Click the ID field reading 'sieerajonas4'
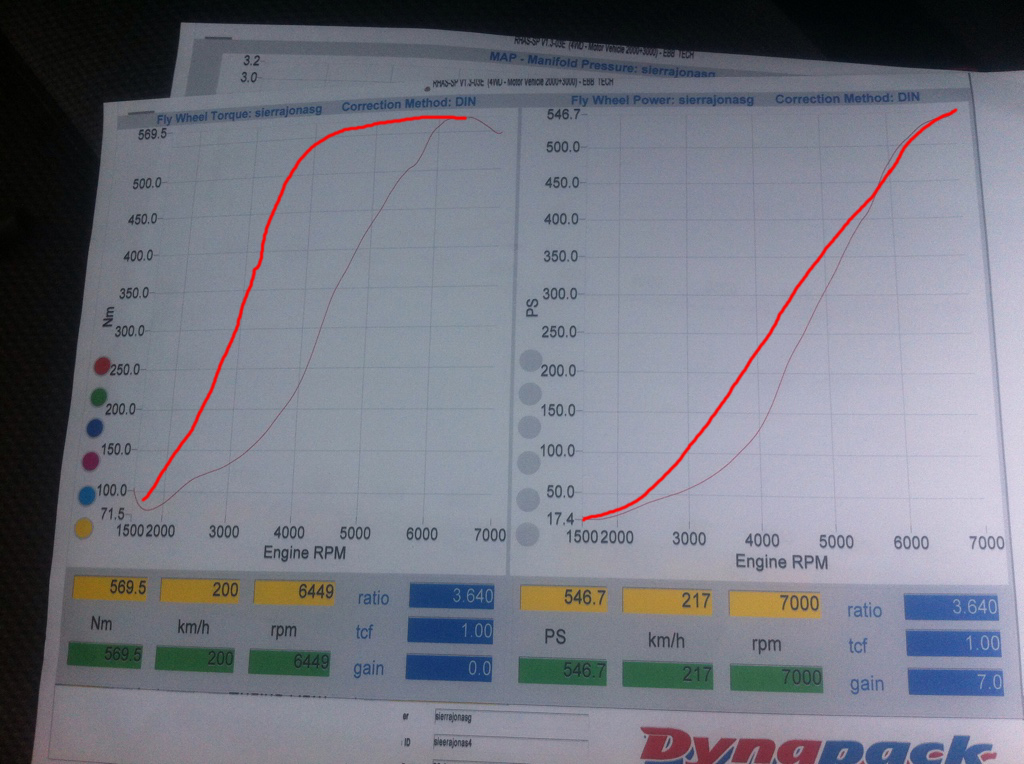Viewport: 1024px width, 764px height. [x=511, y=743]
